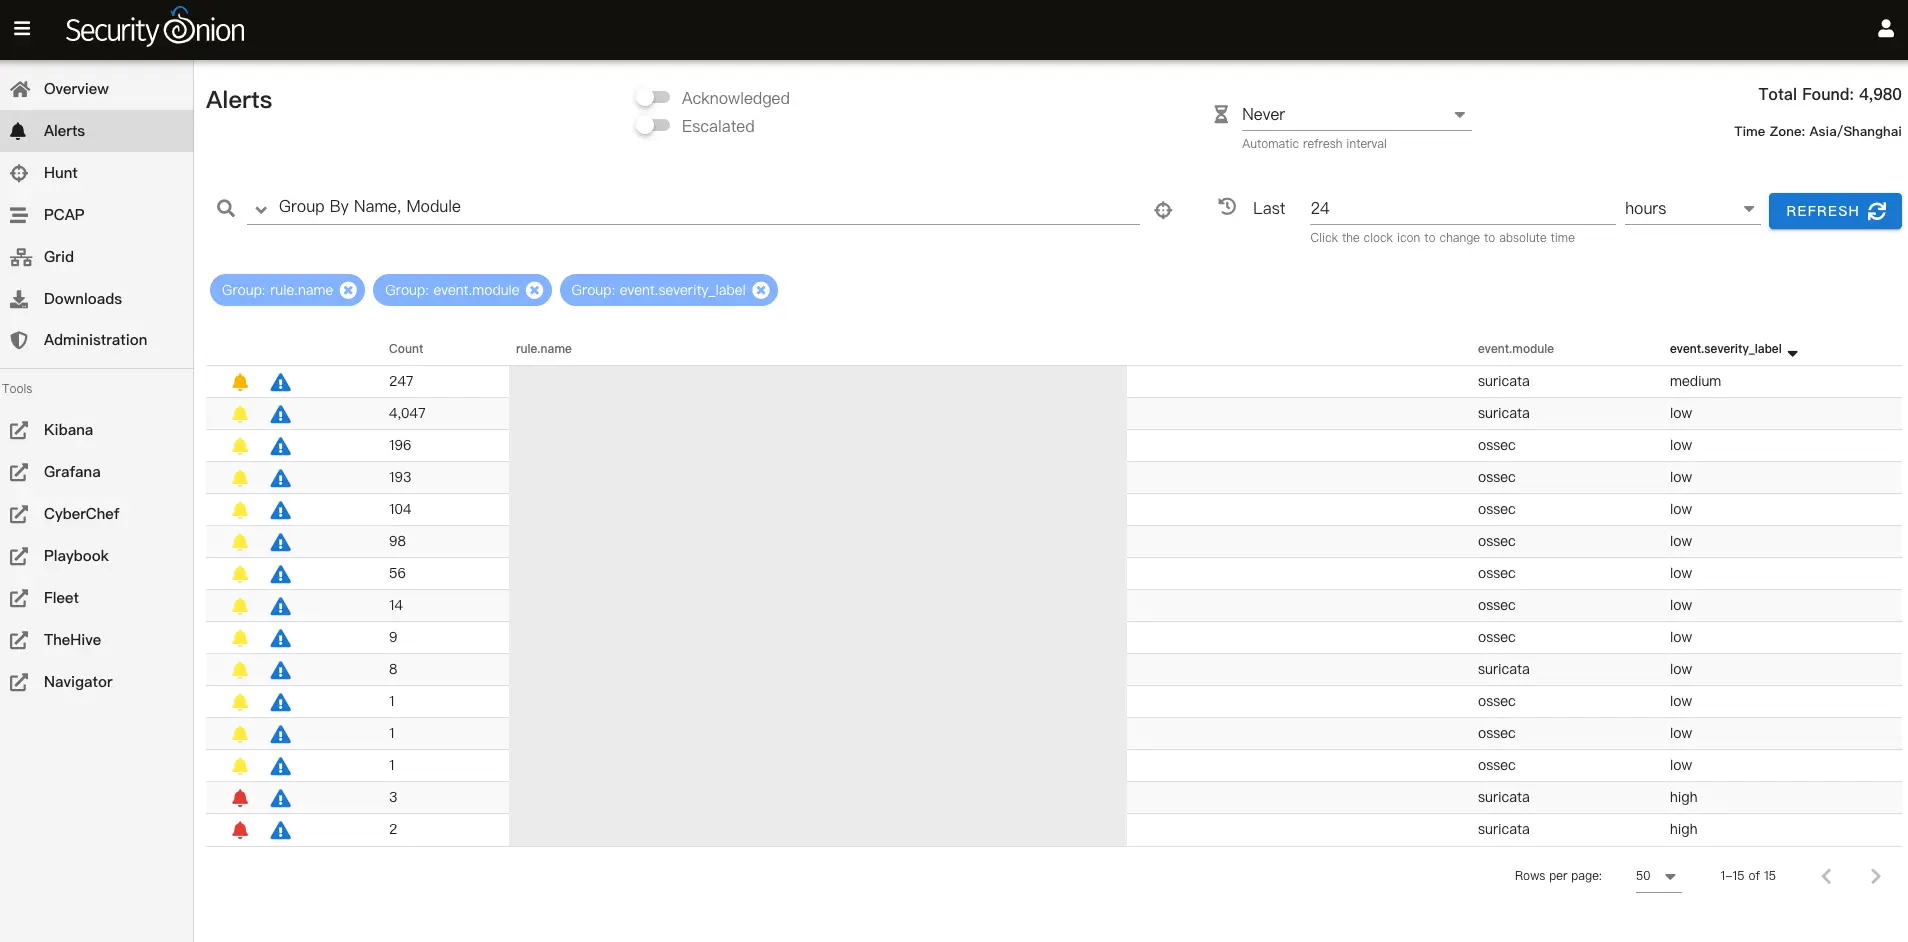Expand the query options chevron
The height and width of the screenshot is (942, 1908).
click(x=261, y=210)
